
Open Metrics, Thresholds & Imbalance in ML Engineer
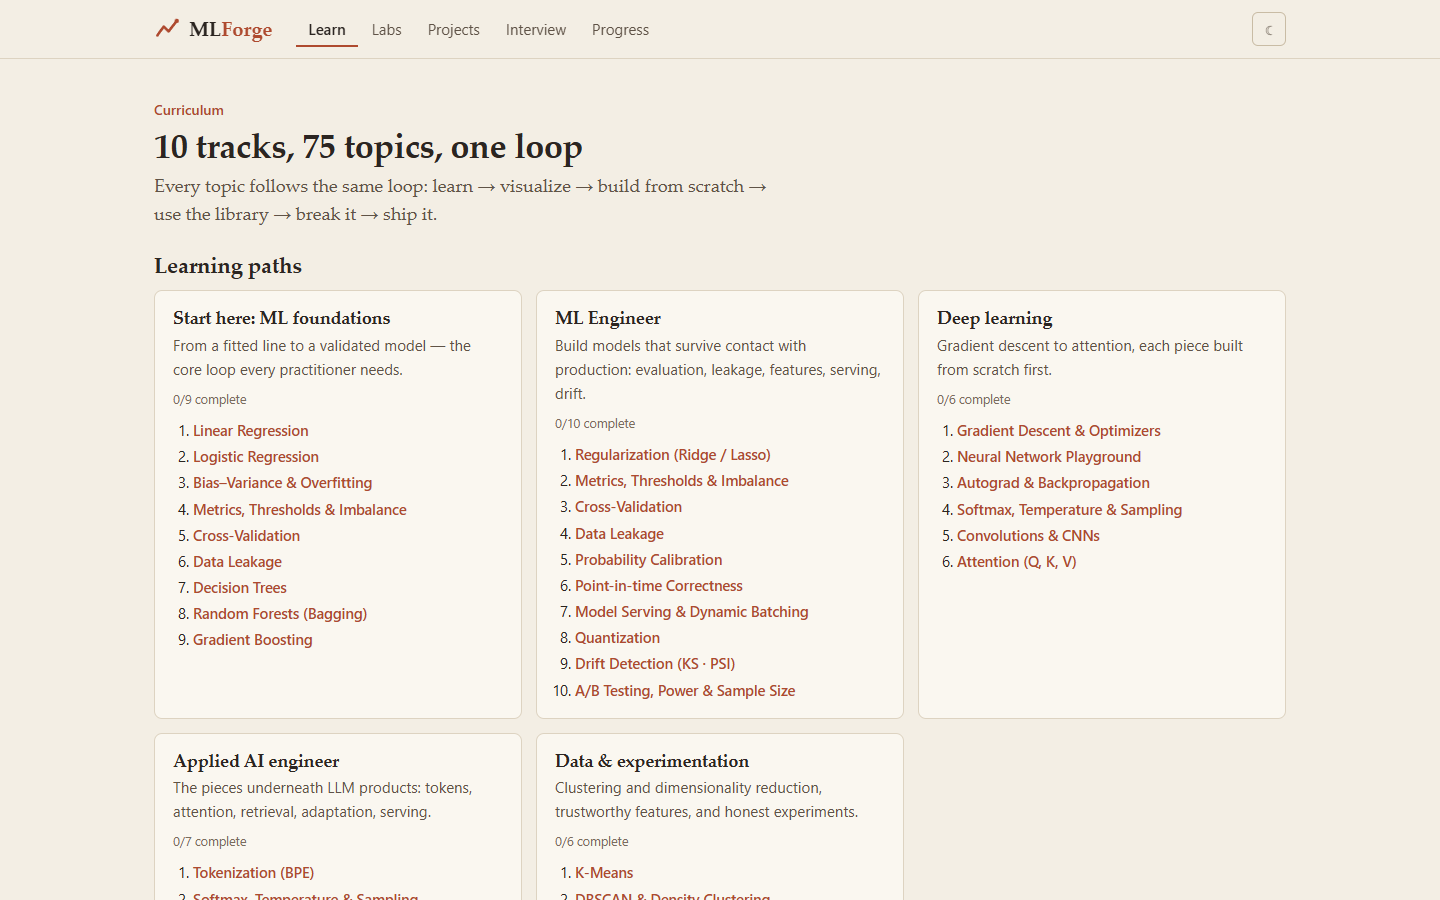tap(682, 481)
